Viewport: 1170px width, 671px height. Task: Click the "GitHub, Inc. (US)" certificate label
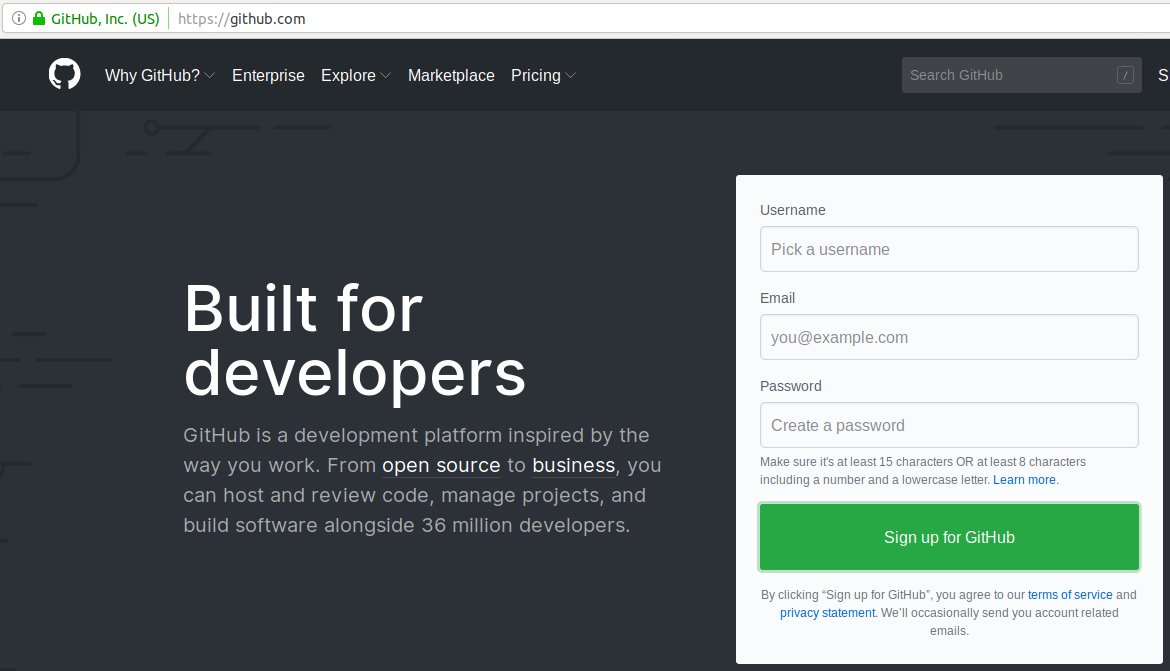[x=105, y=18]
